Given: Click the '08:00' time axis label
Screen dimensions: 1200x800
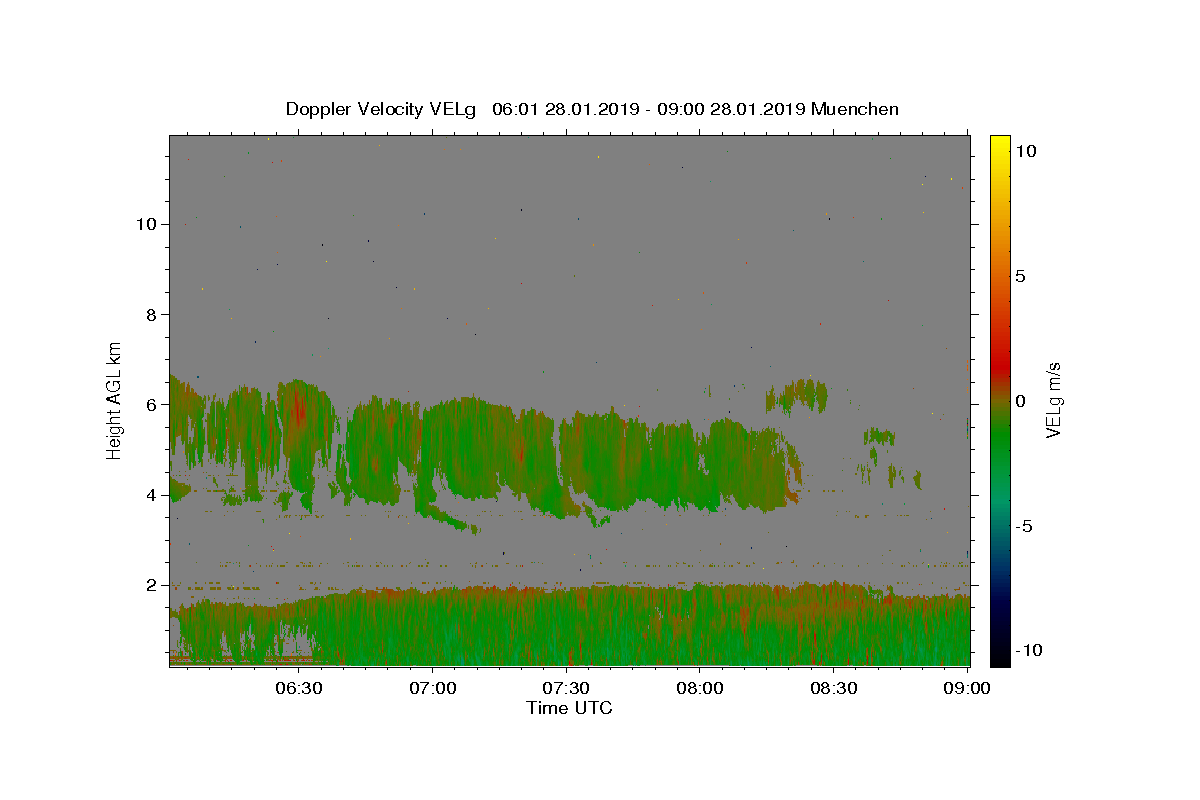Looking at the screenshot, I should 700,688.
